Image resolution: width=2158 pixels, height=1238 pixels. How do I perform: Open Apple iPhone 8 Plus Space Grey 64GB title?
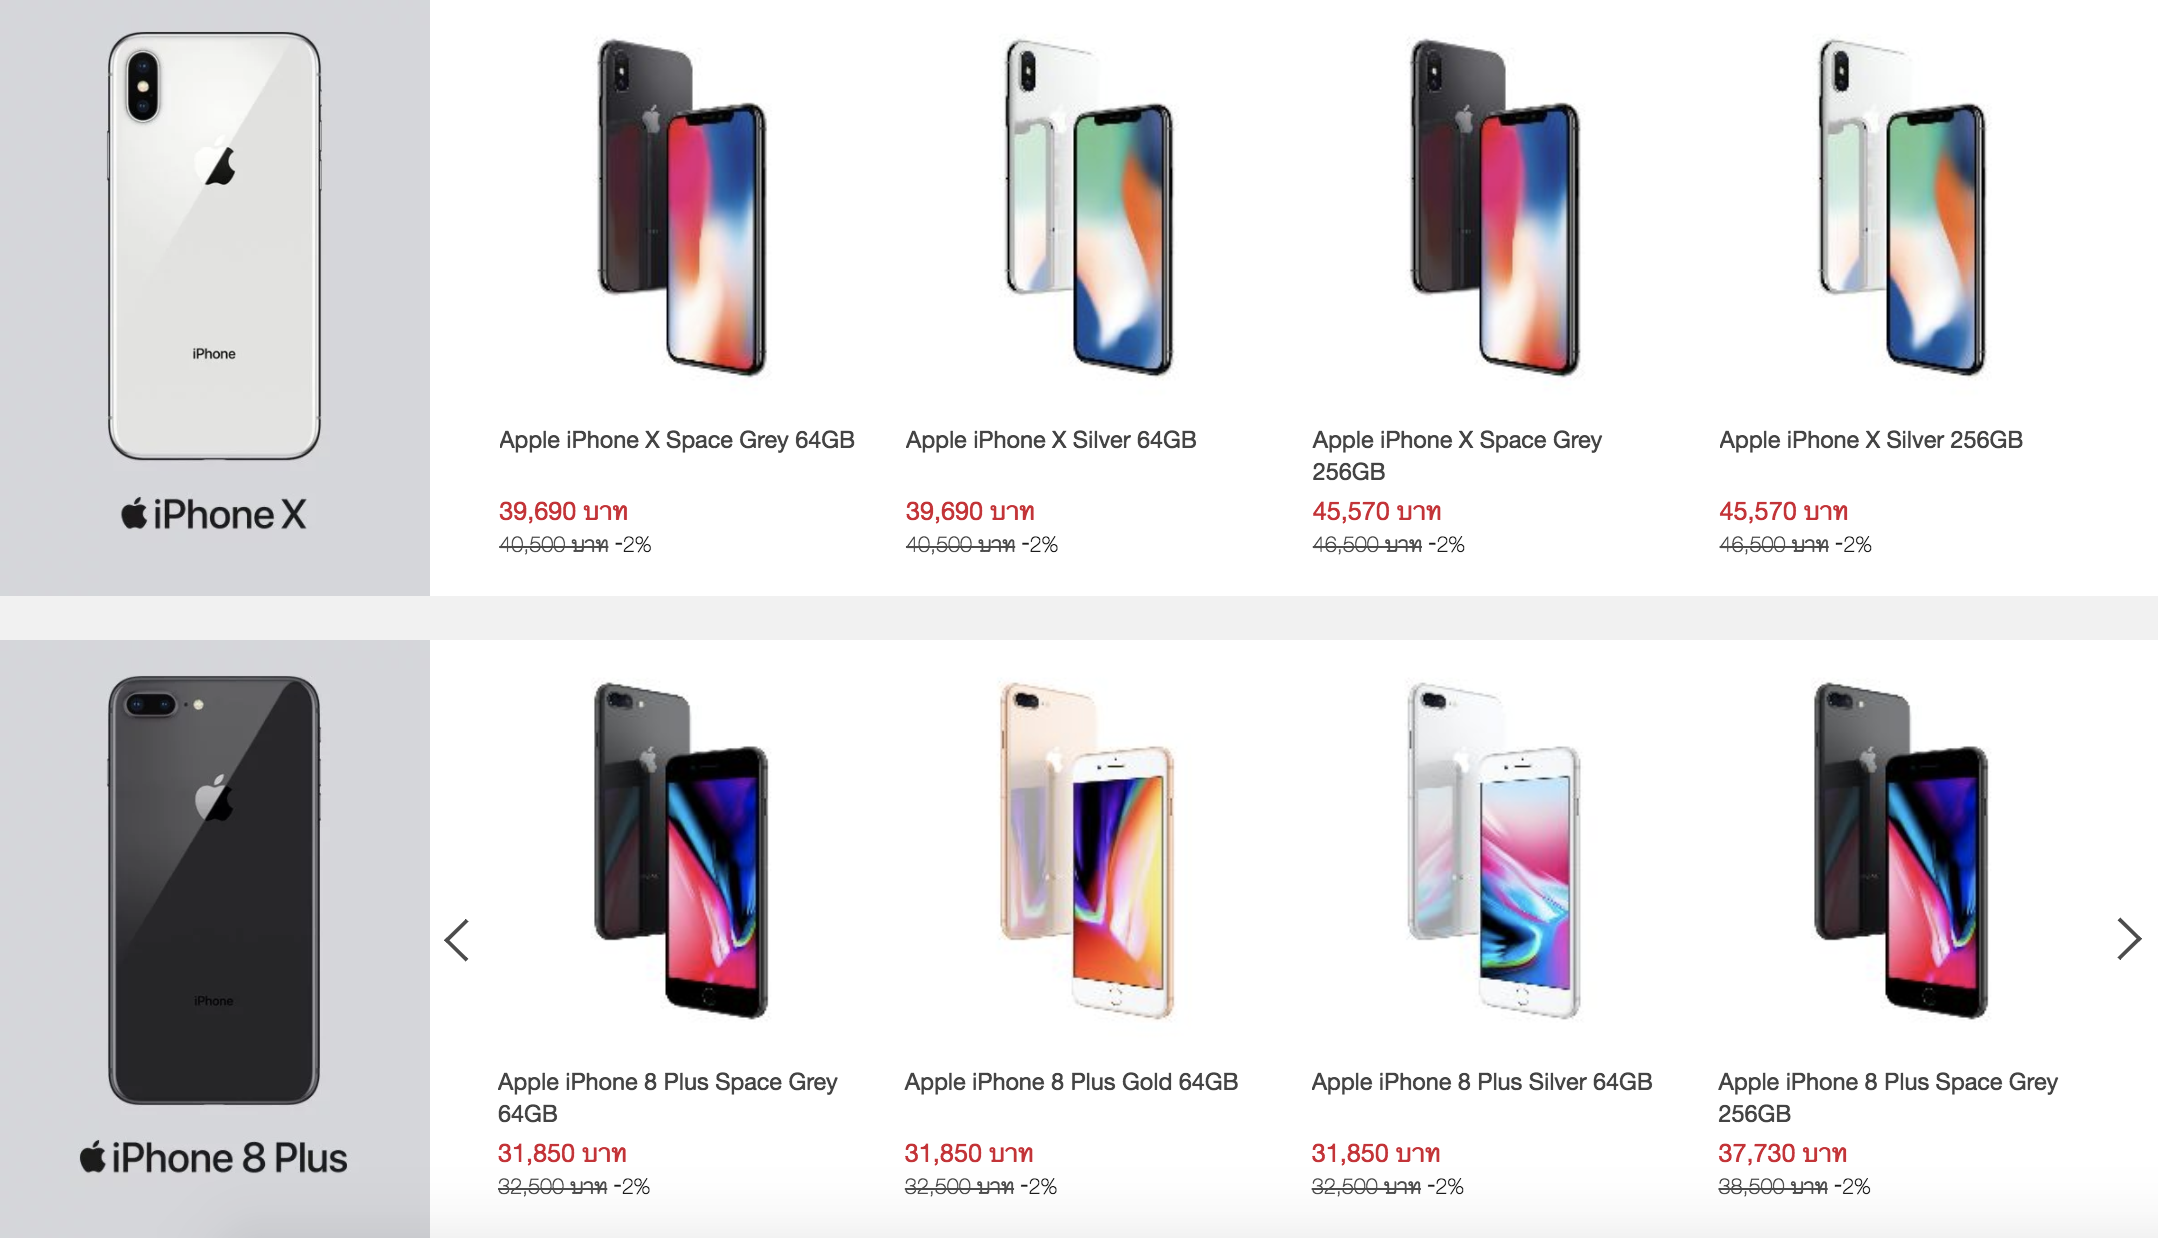pos(667,1097)
